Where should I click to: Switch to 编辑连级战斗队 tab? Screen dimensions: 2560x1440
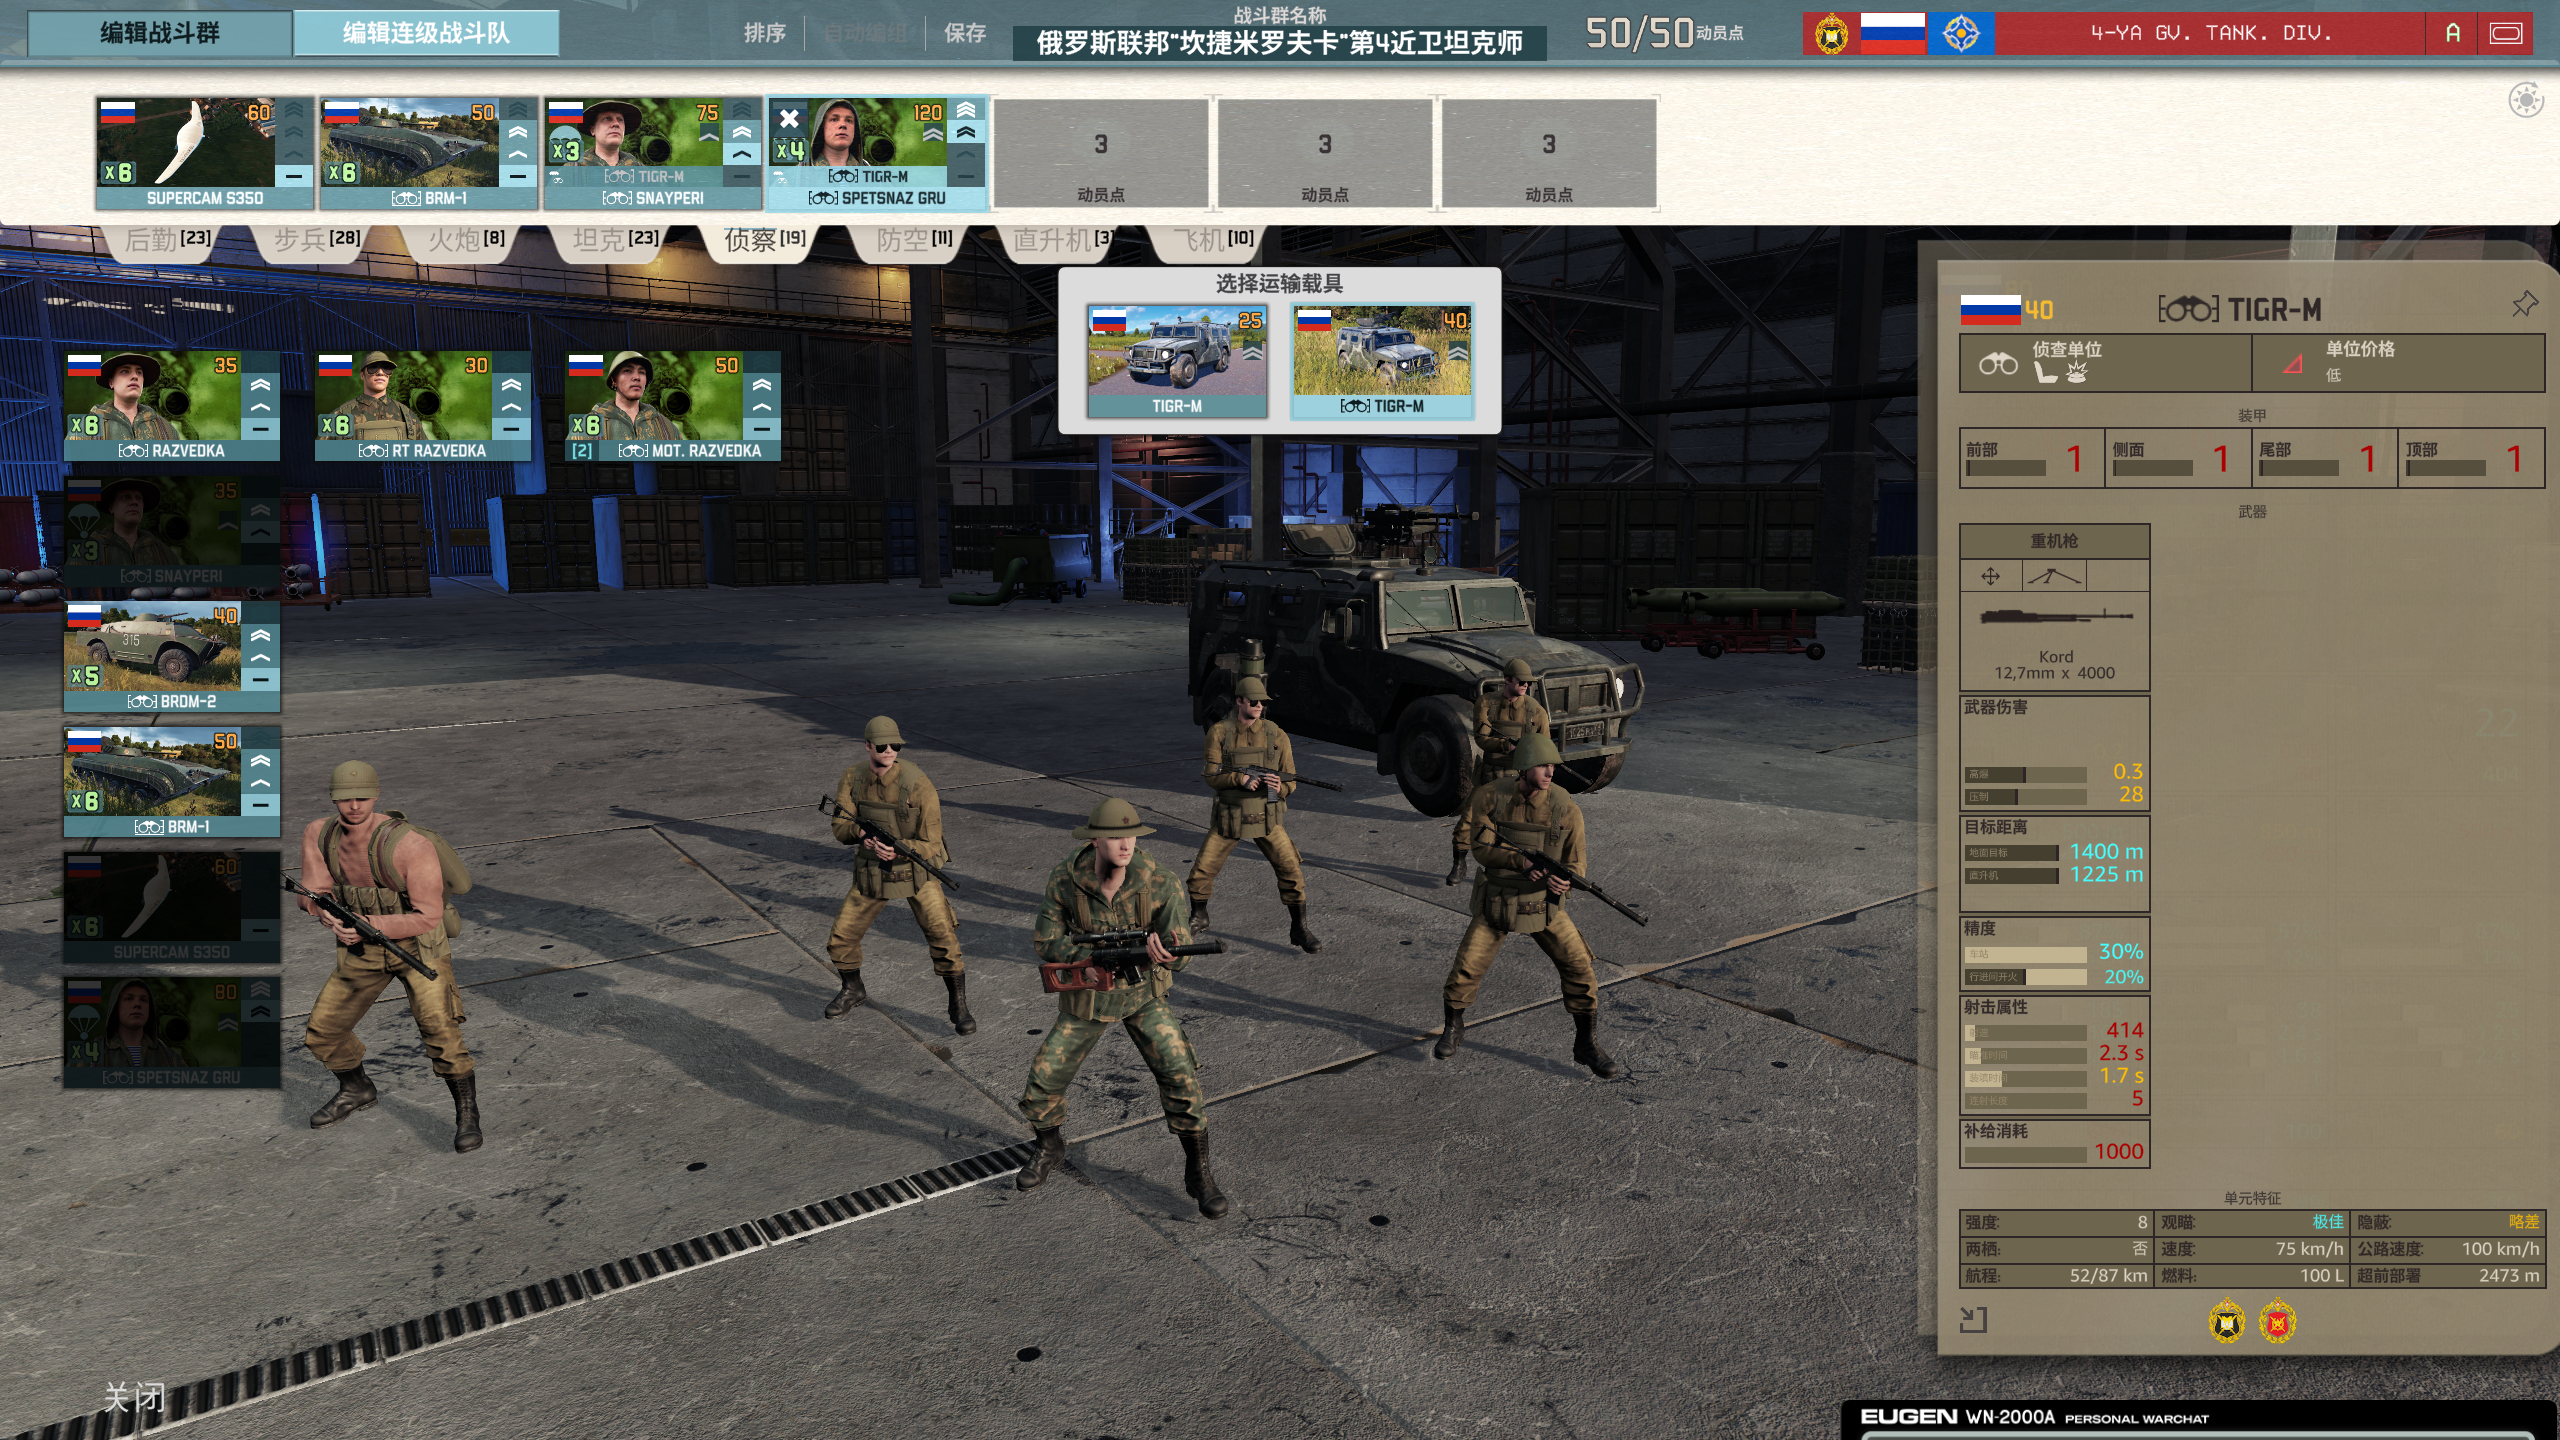pyautogui.click(x=426, y=33)
